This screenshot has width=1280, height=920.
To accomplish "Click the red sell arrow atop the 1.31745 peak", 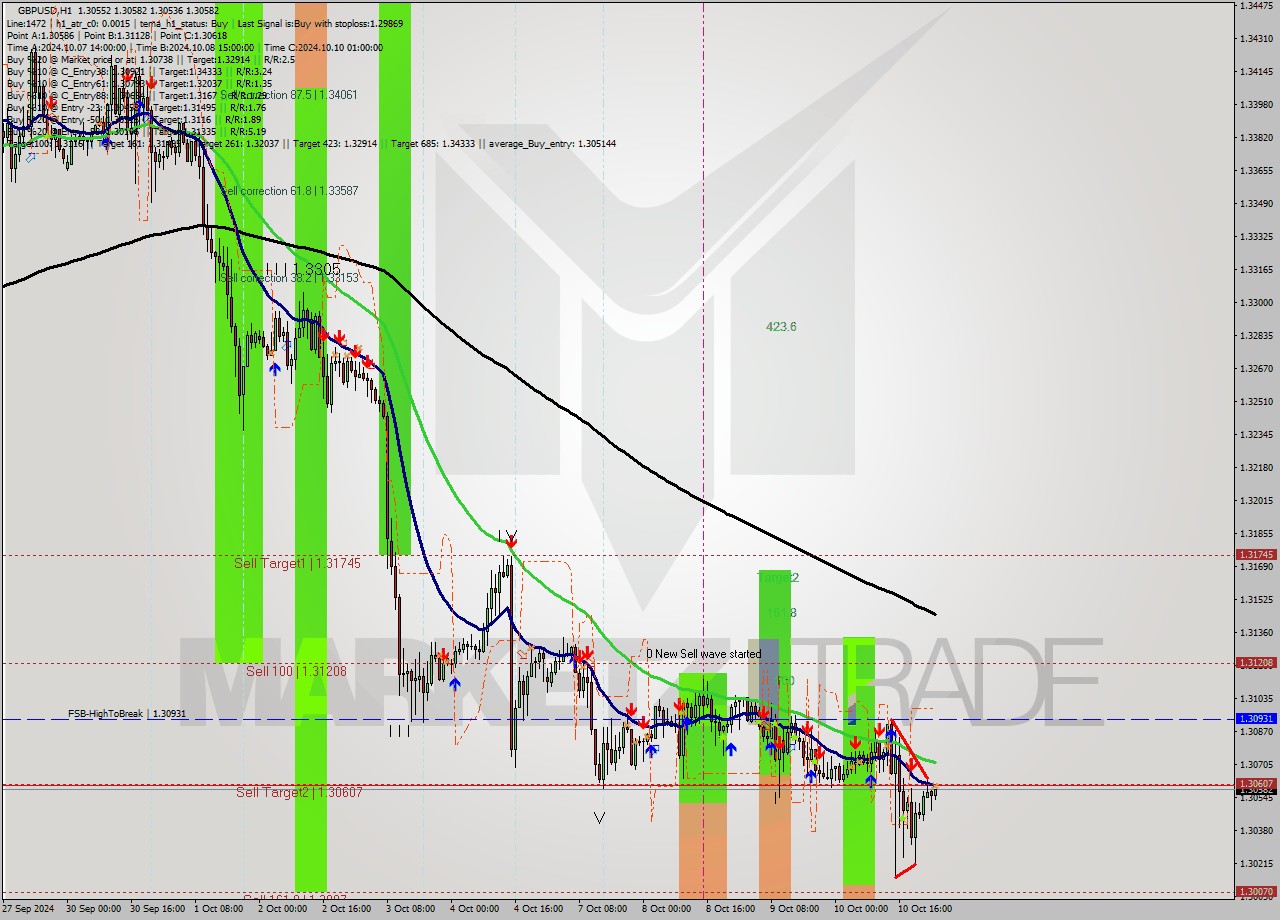I will 511,541.
